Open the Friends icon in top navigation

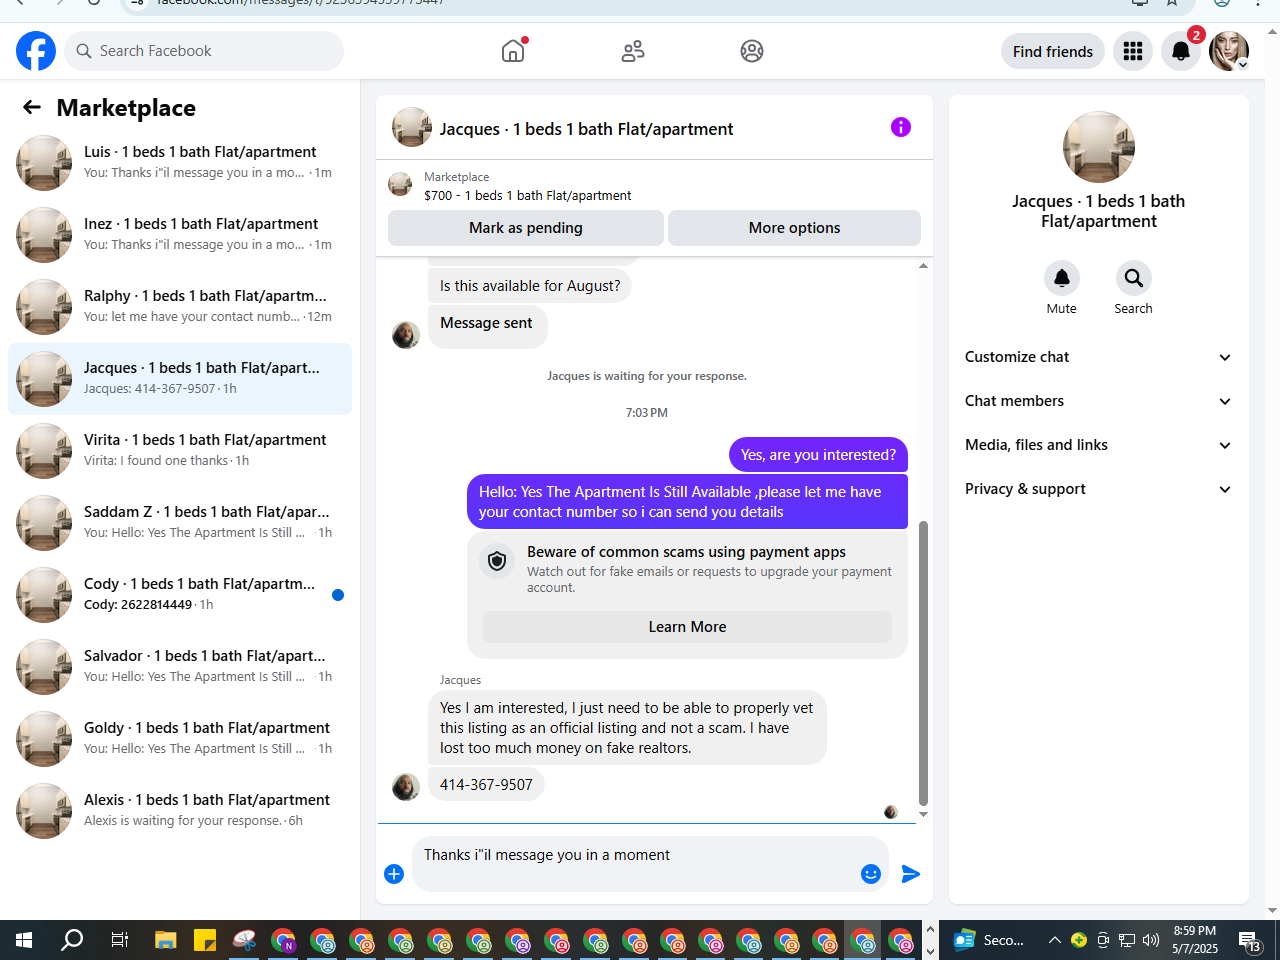[633, 51]
